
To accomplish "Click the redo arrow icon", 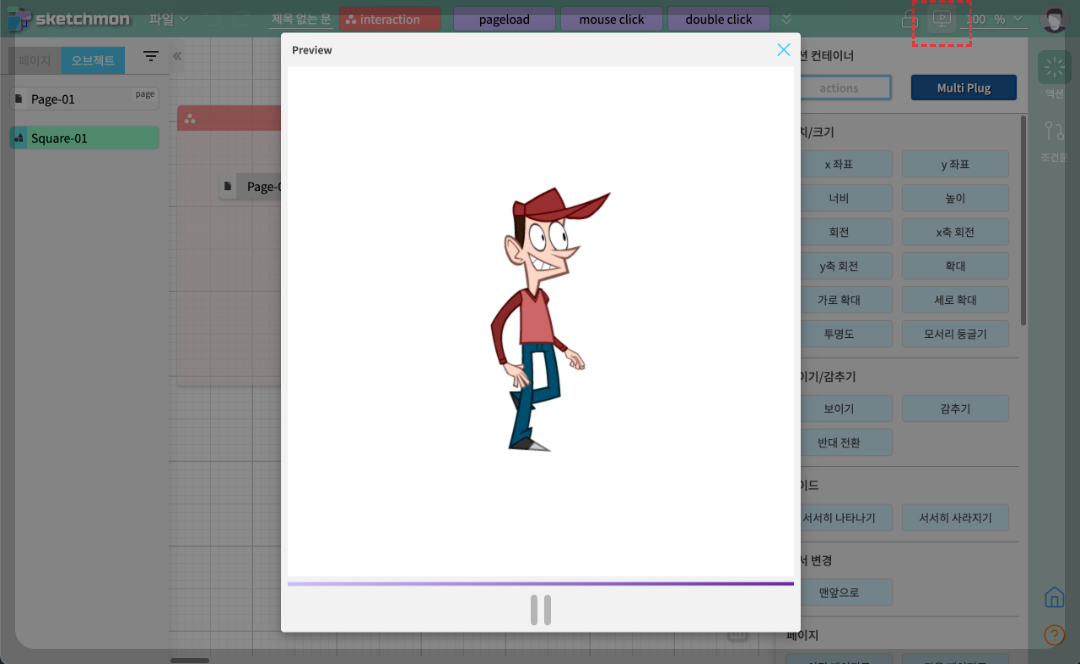I will 240,19.
